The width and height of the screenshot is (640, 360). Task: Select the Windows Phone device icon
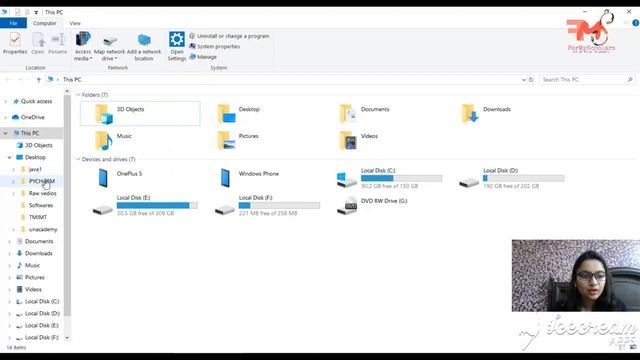coord(225,178)
